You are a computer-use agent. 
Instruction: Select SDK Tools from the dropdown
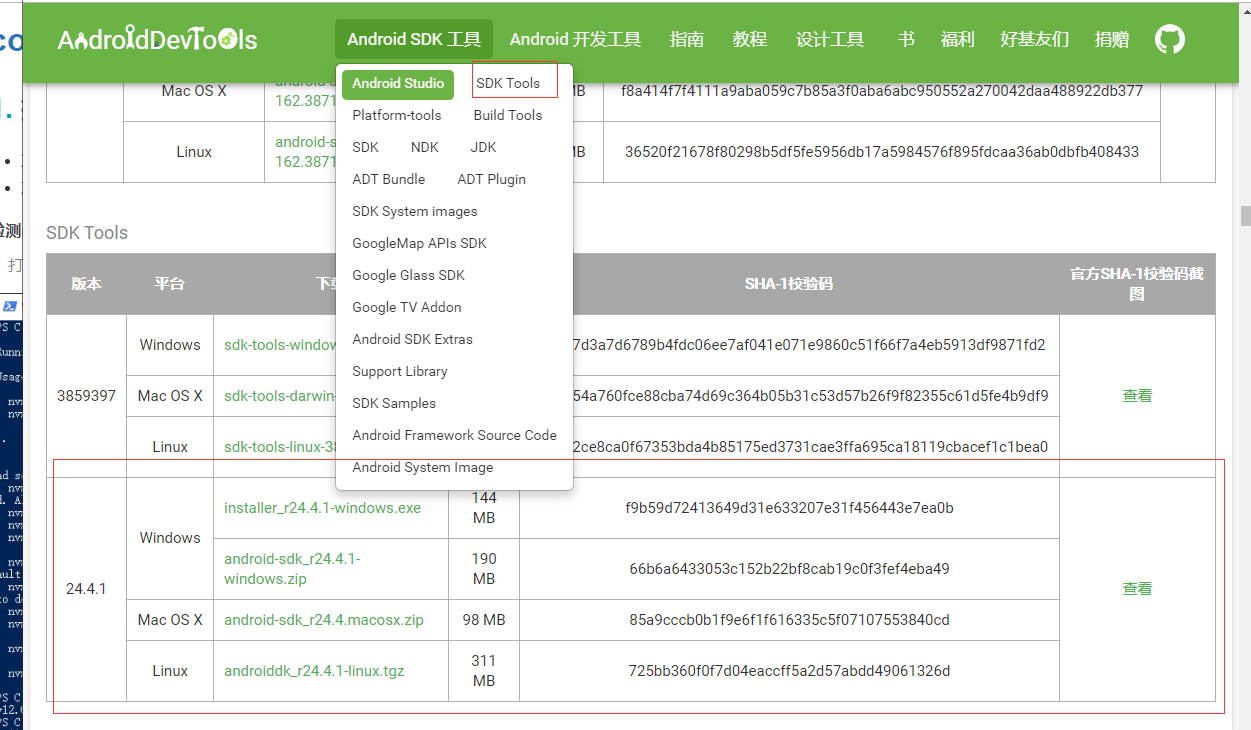(508, 84)
